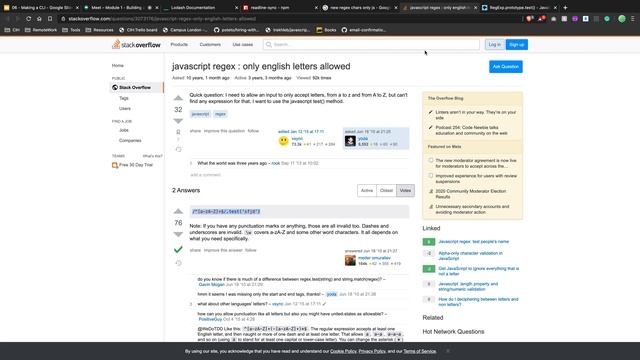The image size is (640, 360).
Task: Open the Books bookmark folder
Action: click(x=326, y=30)
